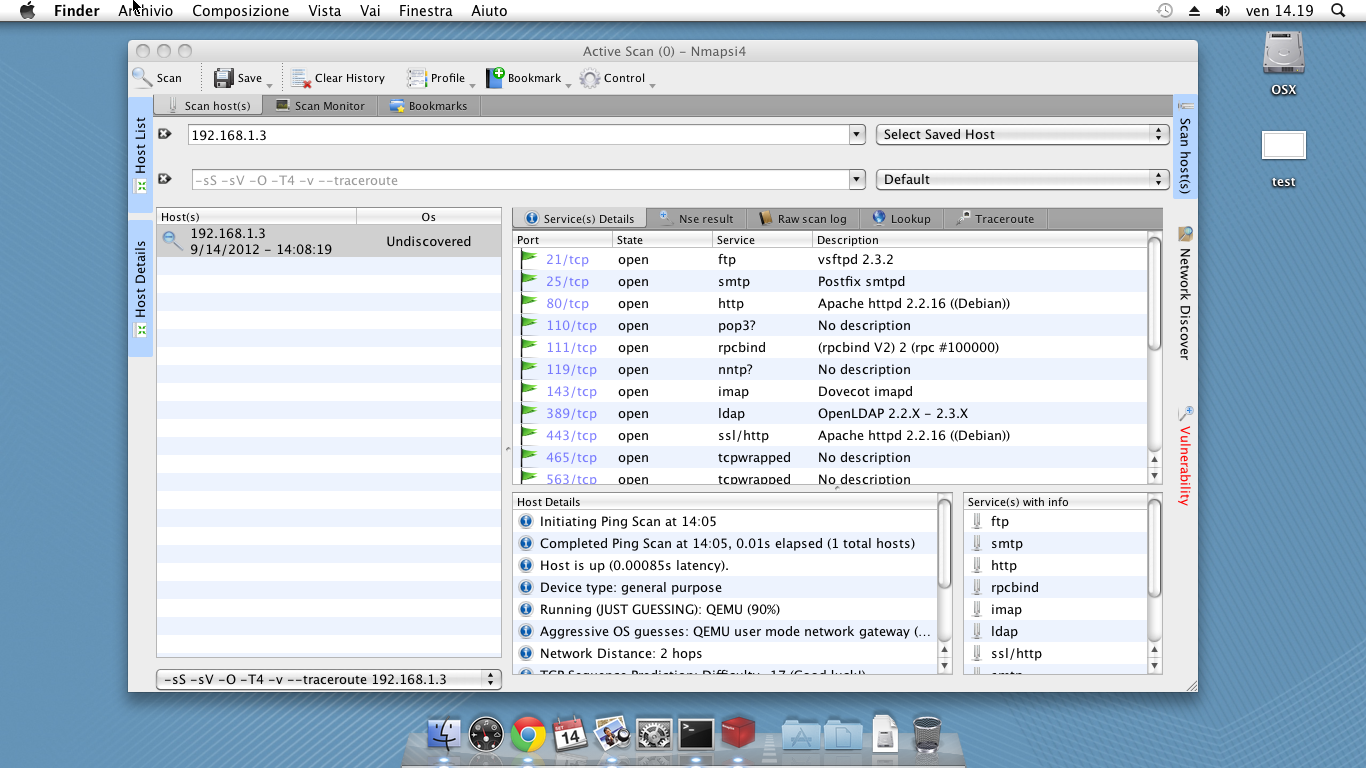This screenshot has height=768, width=1366.
Task: Click the host address input field
Action: pyautogui.click(x=515, y=135)
